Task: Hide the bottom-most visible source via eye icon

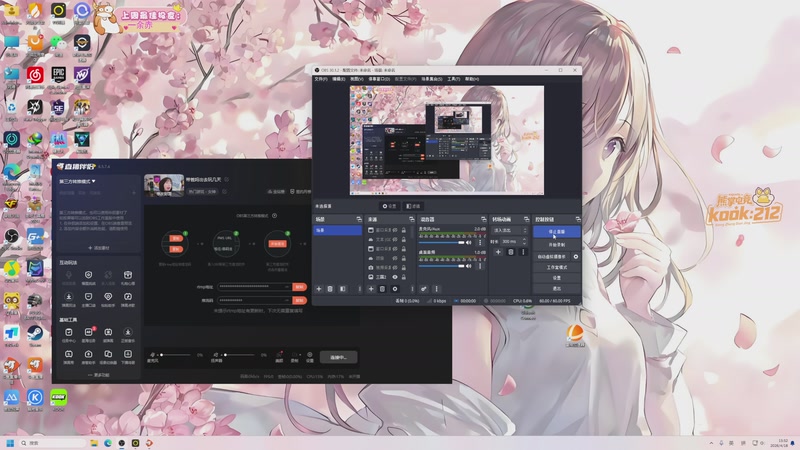Action: pos(395,277)
